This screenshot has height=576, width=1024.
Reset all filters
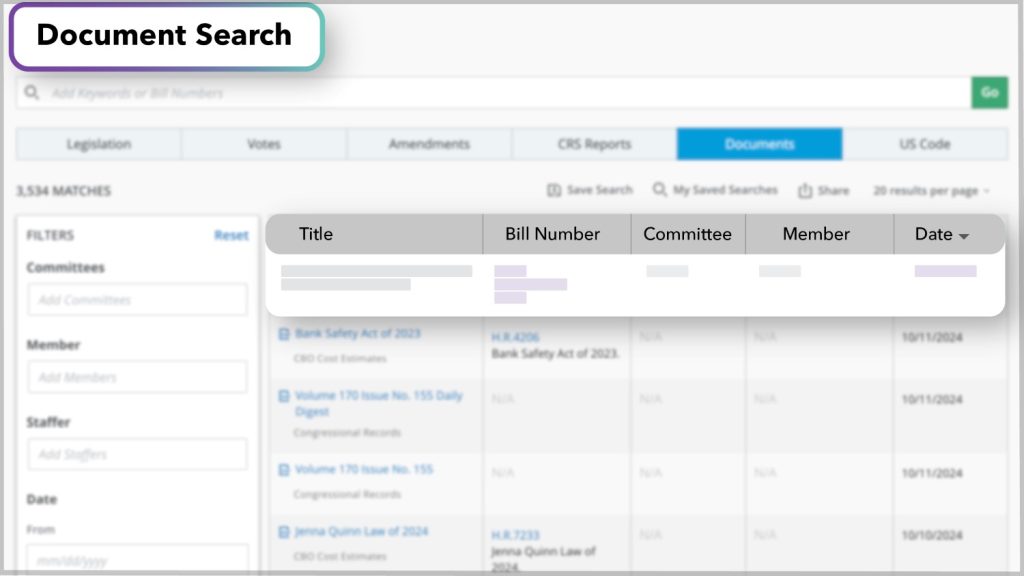coord(231,235)
